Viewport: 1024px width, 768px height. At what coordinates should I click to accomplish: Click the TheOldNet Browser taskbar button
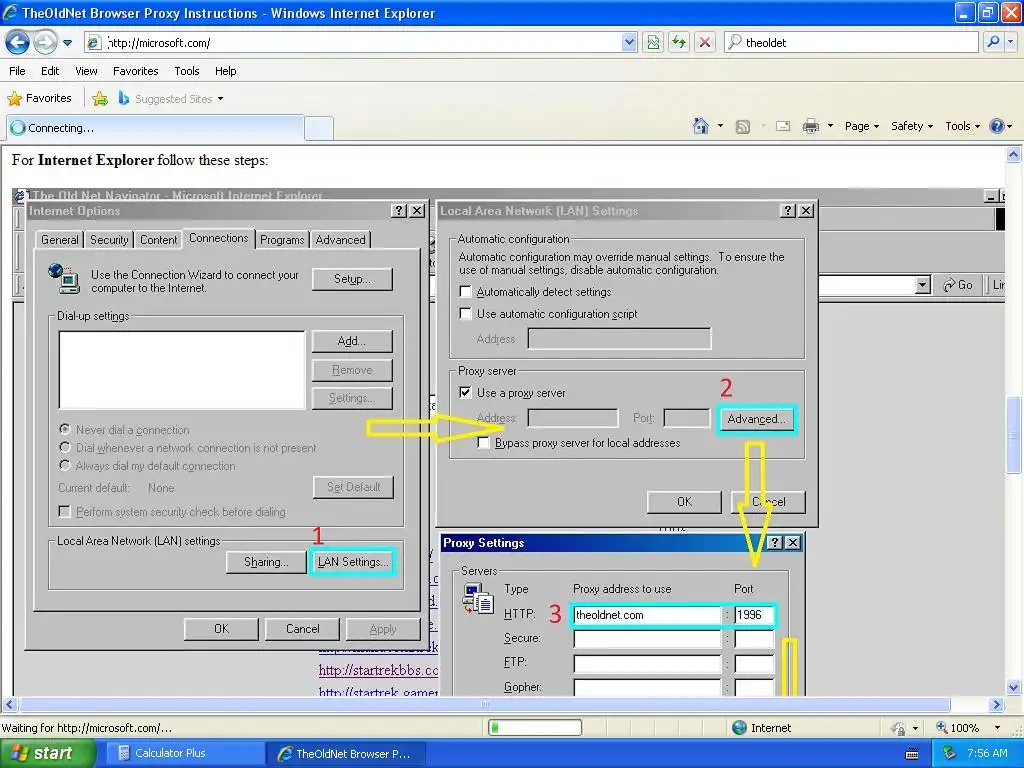click(x=347, y=754)
